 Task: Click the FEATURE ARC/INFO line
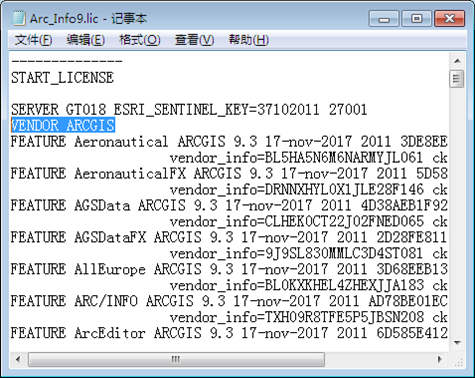tap(229, 301)
